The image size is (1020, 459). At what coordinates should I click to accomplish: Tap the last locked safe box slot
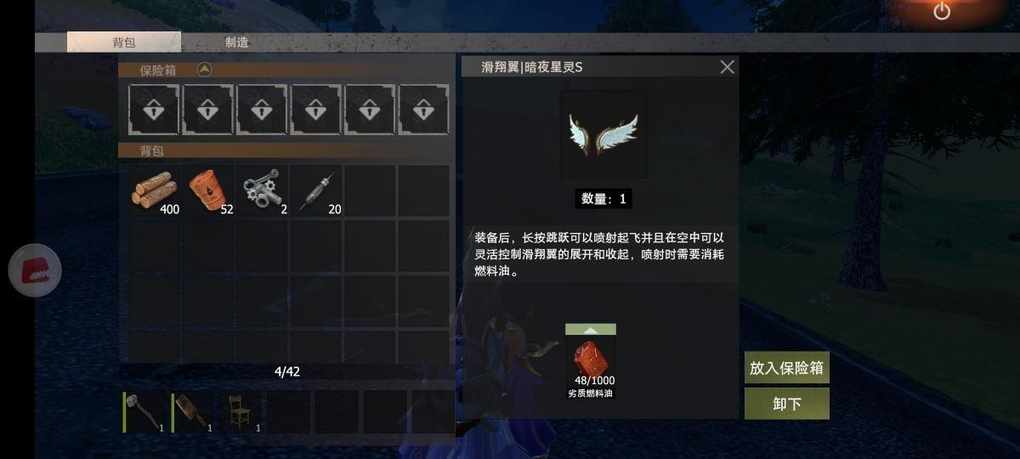[423, 109]
